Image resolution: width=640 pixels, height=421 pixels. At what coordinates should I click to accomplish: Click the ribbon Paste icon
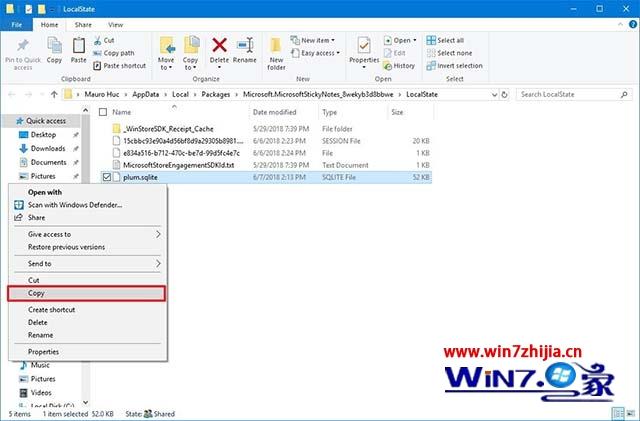78,45
